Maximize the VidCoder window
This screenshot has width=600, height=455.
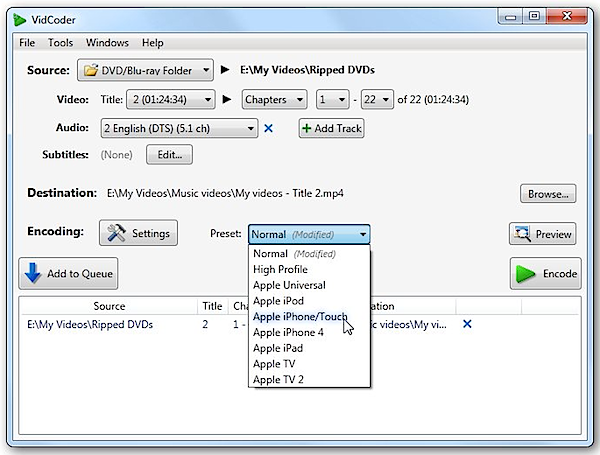[534, 16]
